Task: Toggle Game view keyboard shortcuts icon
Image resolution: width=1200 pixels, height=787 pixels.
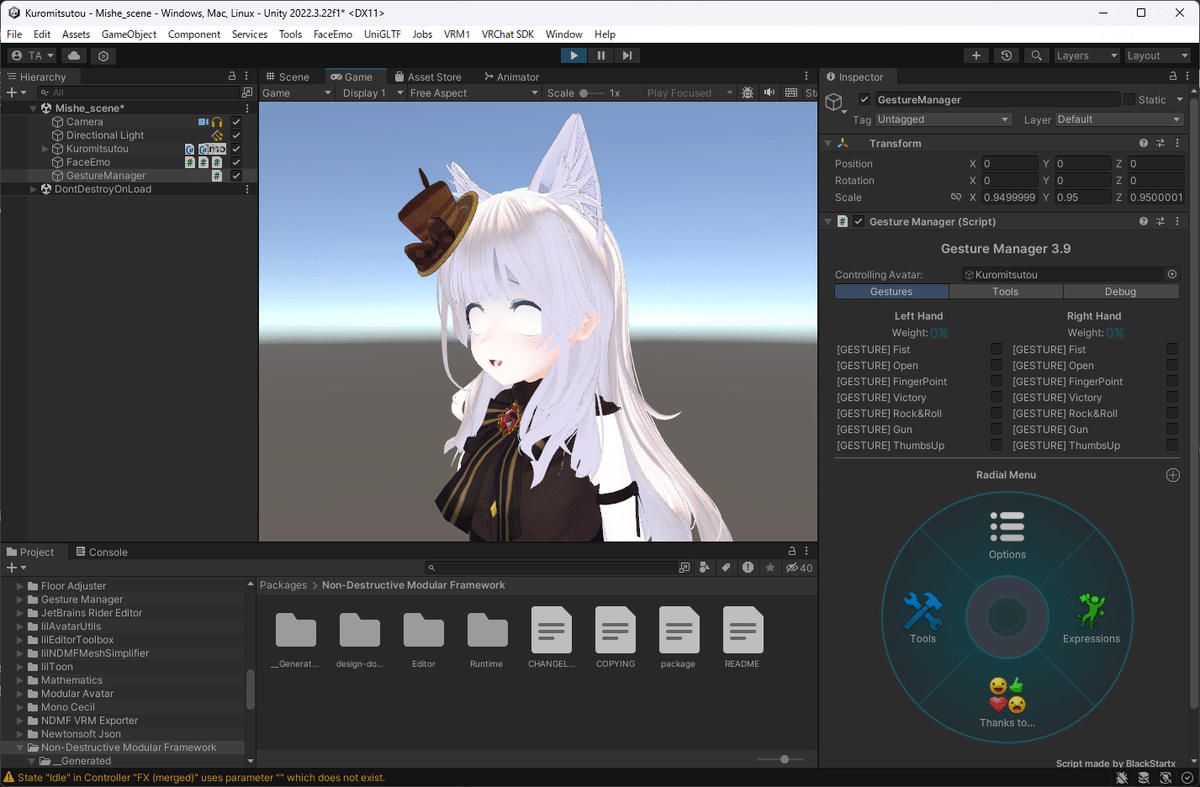Action: (791, 93)
